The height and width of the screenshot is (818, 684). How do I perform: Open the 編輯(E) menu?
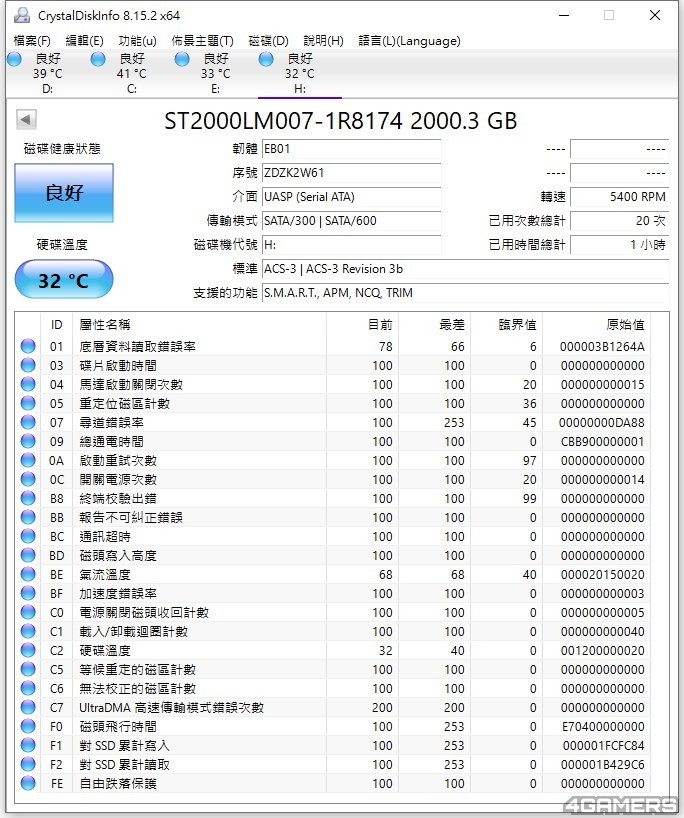pos(85,41)
